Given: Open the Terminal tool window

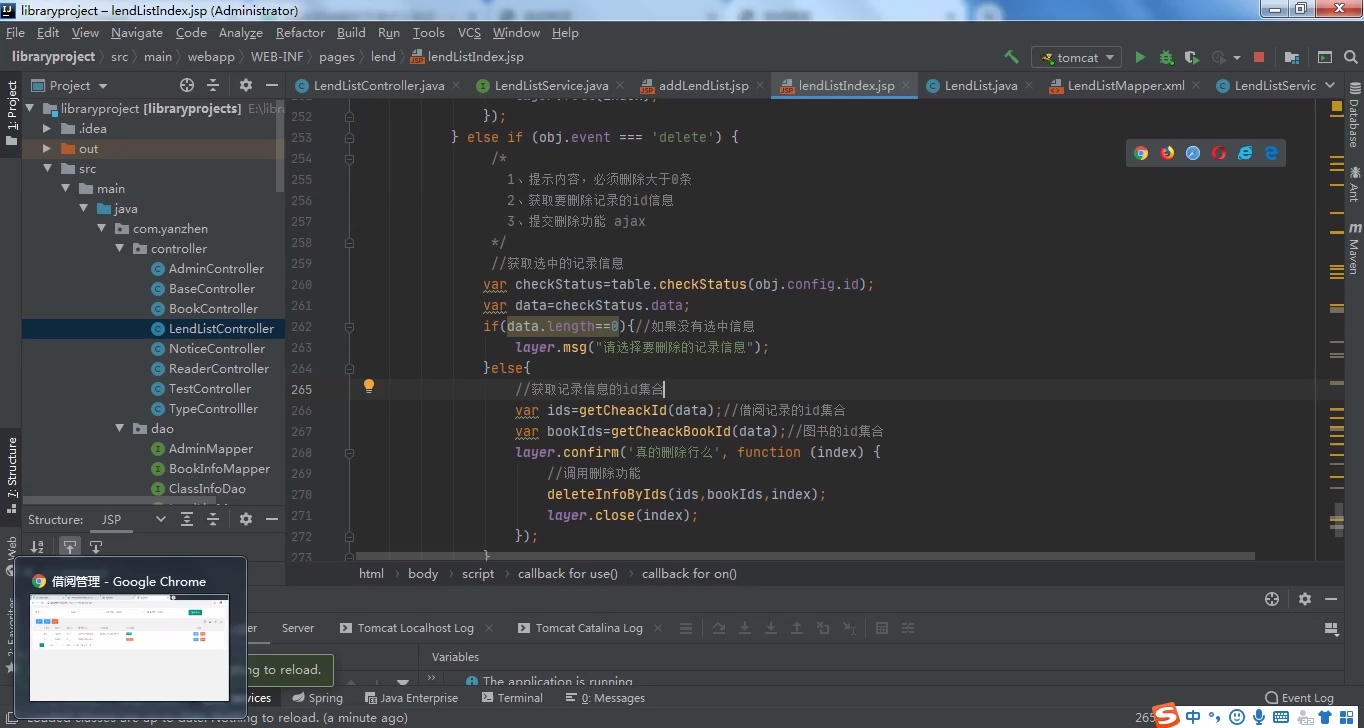Looking at the screenshot, I should pyautogui.click(x=511, y=698).
